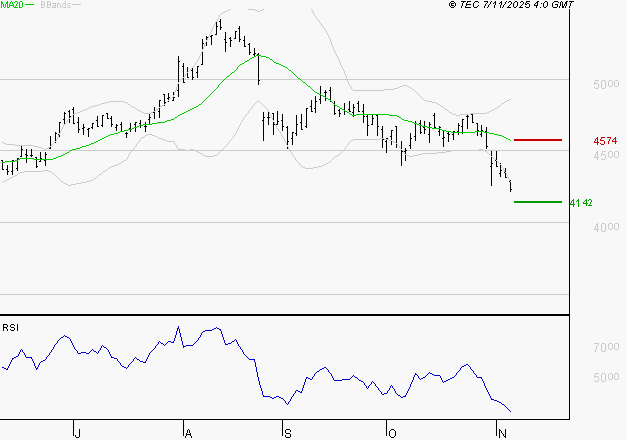Click the N month axis label
The width and height of the screenshot is (627, 440).
pos(502,433)
